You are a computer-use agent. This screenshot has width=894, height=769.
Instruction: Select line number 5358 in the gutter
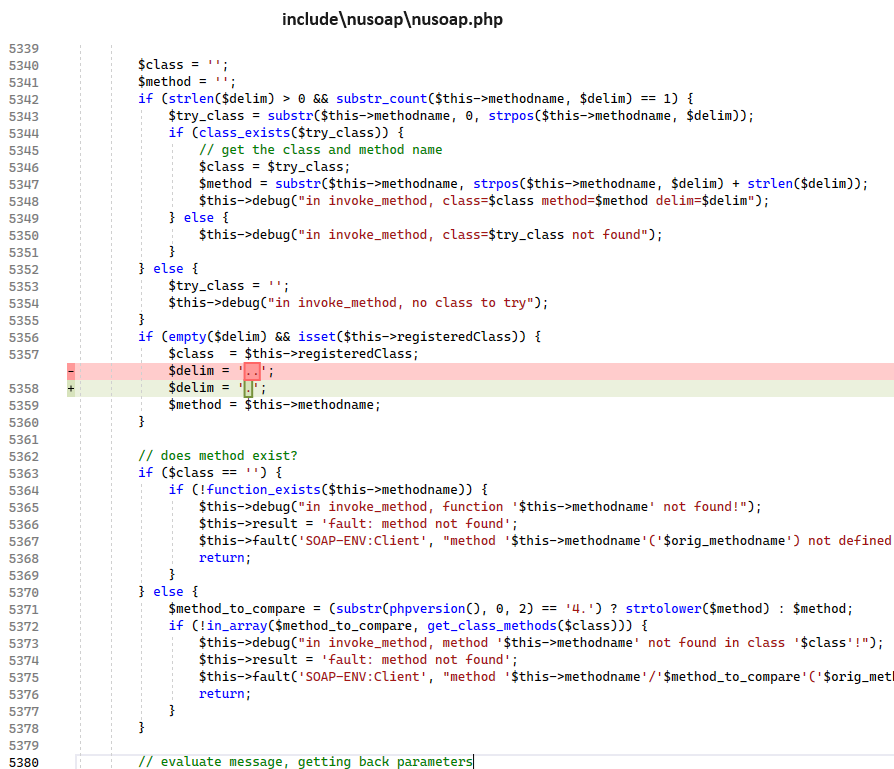click(22, 388)
